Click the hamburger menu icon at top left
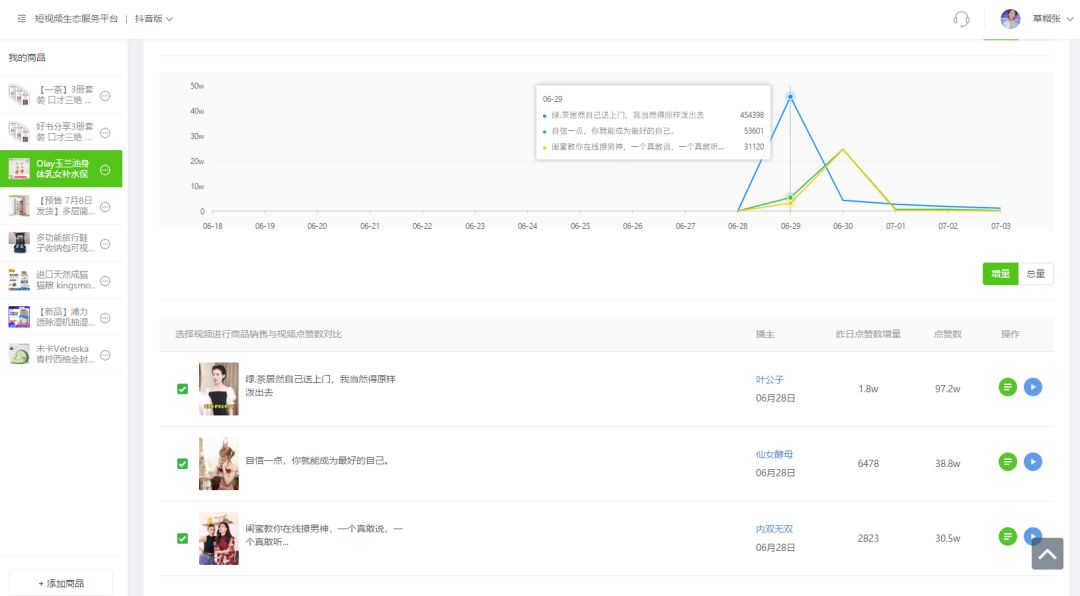Screen dimensions: 1080x596 [x=22, y=19]
